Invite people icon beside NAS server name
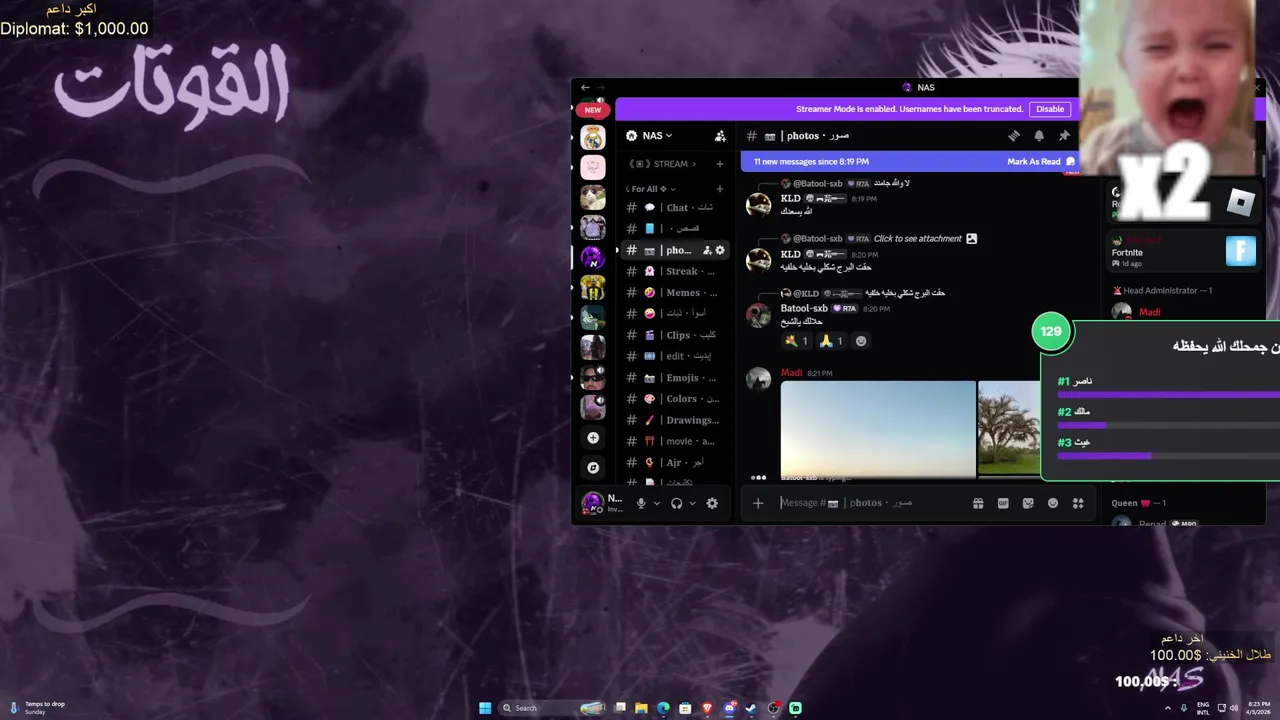Viewport: 1280px width, 720px height. (x=720, y=136)
